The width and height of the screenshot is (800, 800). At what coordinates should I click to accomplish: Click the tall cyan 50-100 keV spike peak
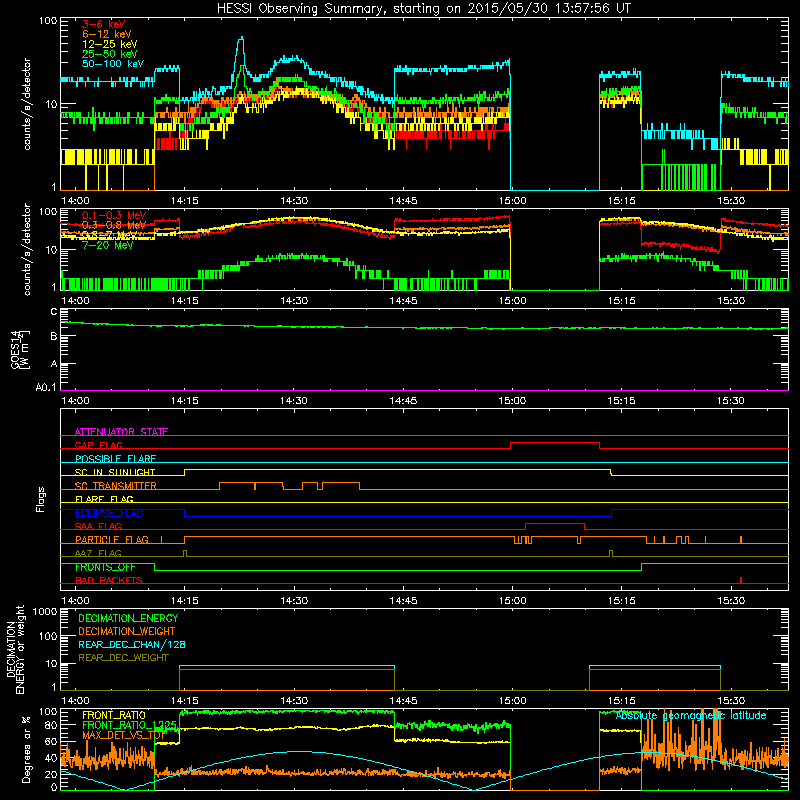pyautogui.click(x=241, y=39)
